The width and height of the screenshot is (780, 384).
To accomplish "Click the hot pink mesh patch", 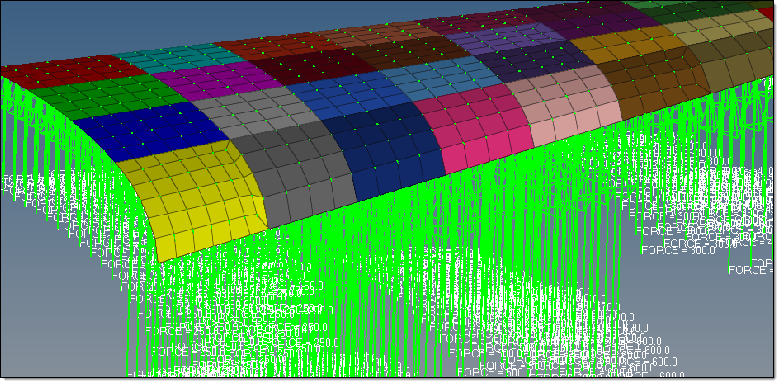I will pyautogui.click(x=475, y=127).
